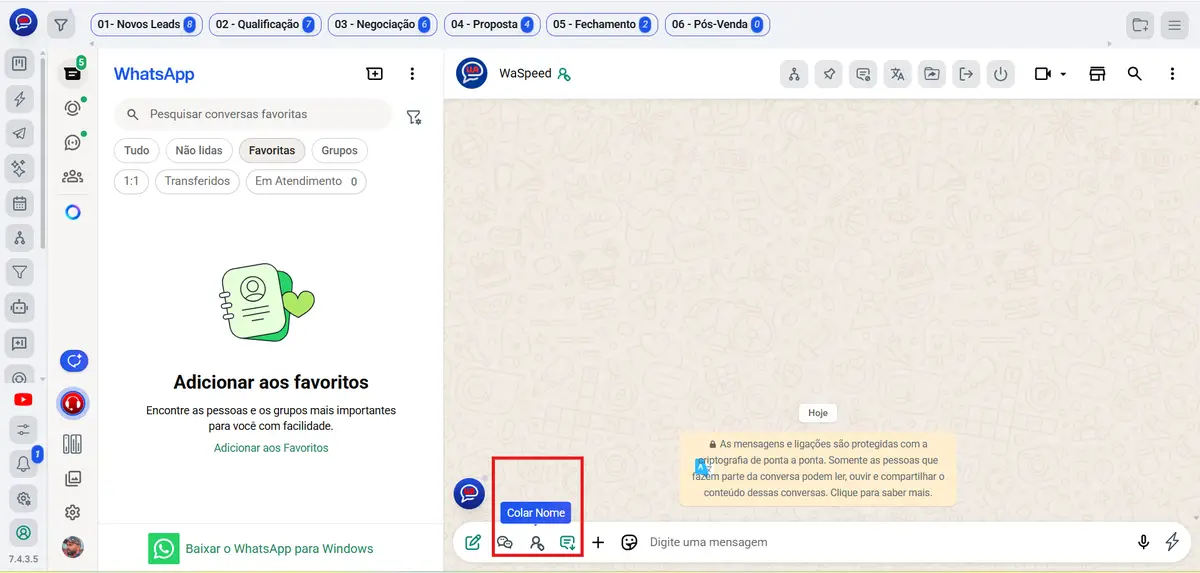This screenshot has width=1200, height=573.
Task: Open the green user profile icon in sidebar
Action: pyautogui.click(x=22, y=532)
